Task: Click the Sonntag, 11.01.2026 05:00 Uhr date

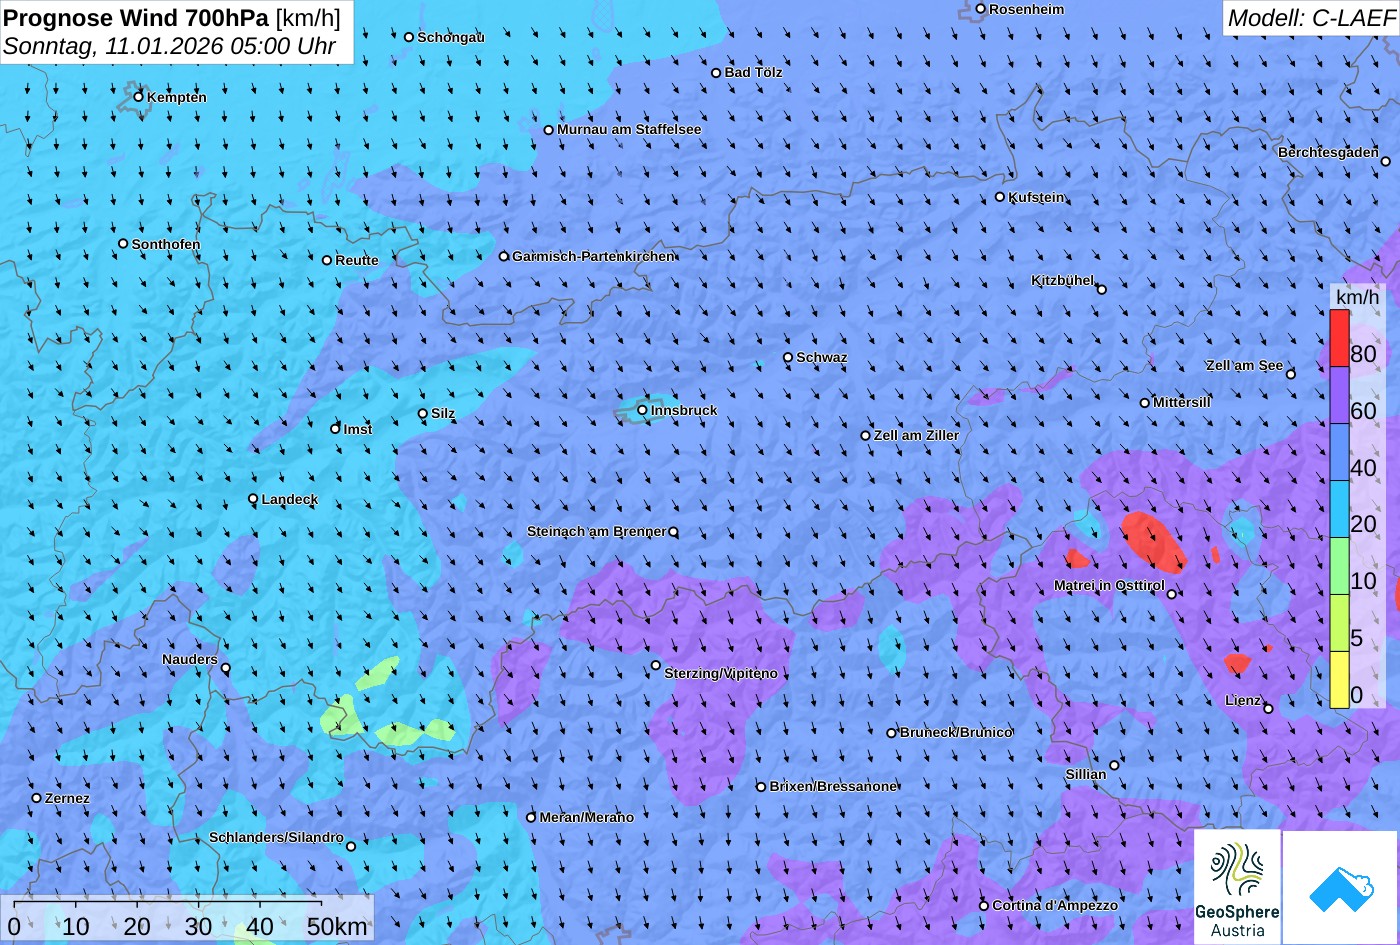Action: click(170, 46)
